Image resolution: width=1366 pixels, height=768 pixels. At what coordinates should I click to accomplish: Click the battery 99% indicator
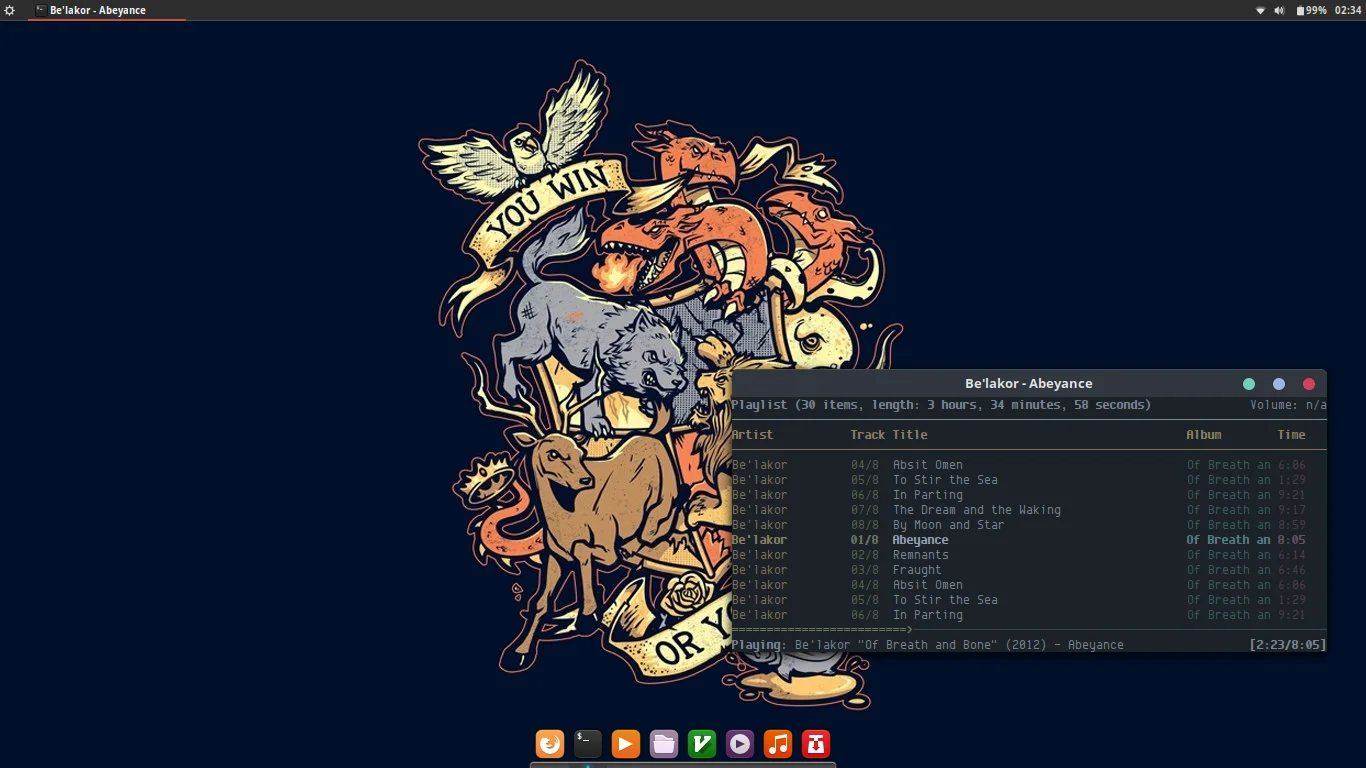click(x=1311, y=10)
